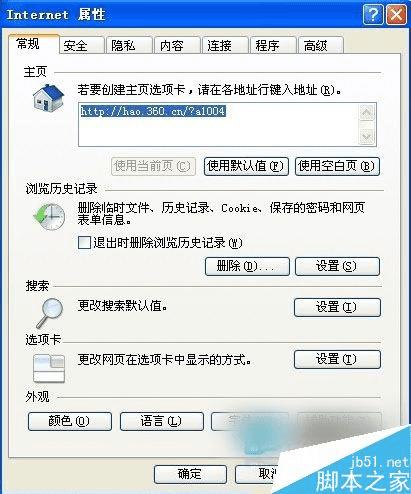Click 使用空白页 button
This screenshot has height=494, width=411.
337,166
